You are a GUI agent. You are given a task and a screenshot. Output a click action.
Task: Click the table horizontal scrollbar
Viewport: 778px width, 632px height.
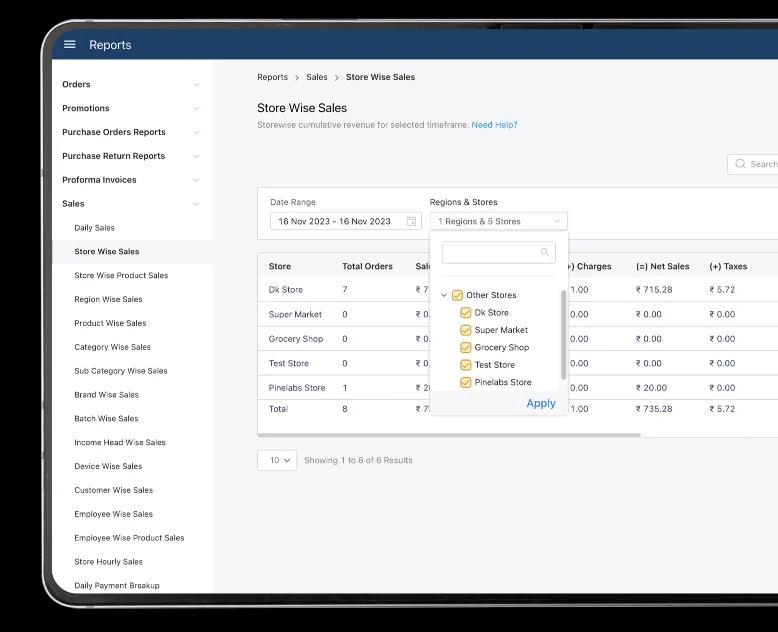click(x=449, y=435)
